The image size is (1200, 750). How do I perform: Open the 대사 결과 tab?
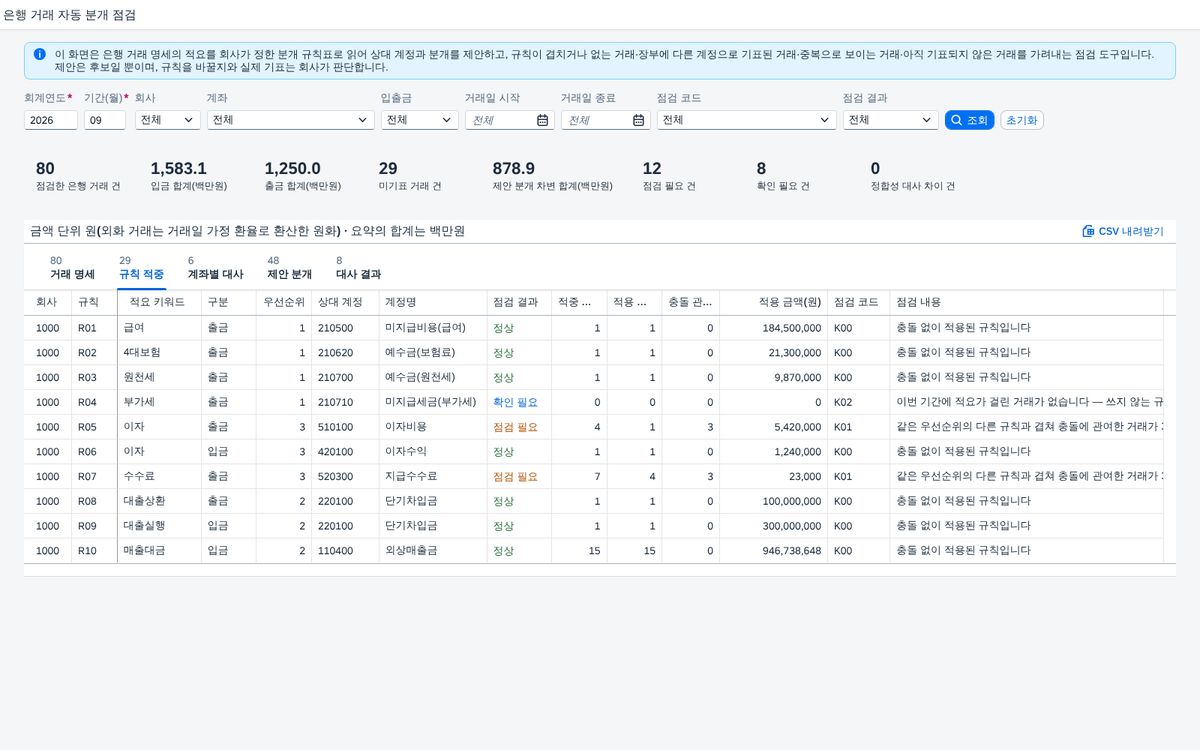coord(358,268)
